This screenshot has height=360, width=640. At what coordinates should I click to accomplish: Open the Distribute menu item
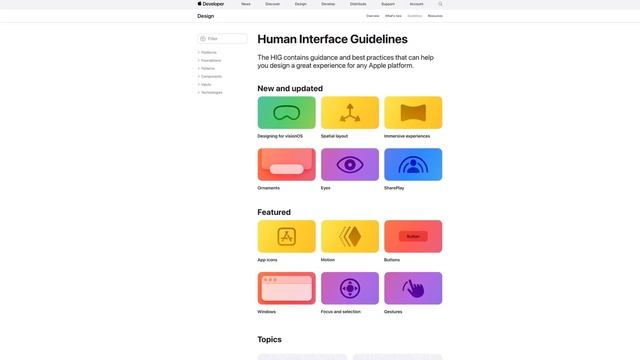point(358,4)
